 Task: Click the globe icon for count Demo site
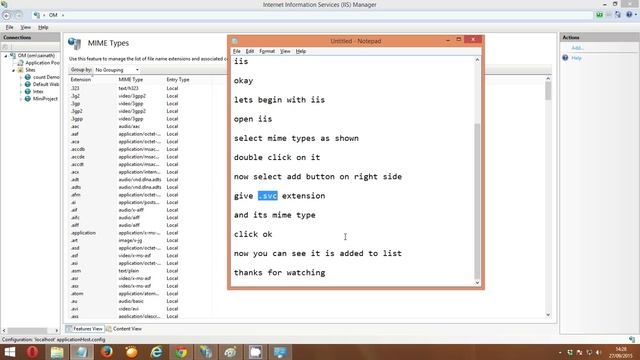tap(28, 77)
